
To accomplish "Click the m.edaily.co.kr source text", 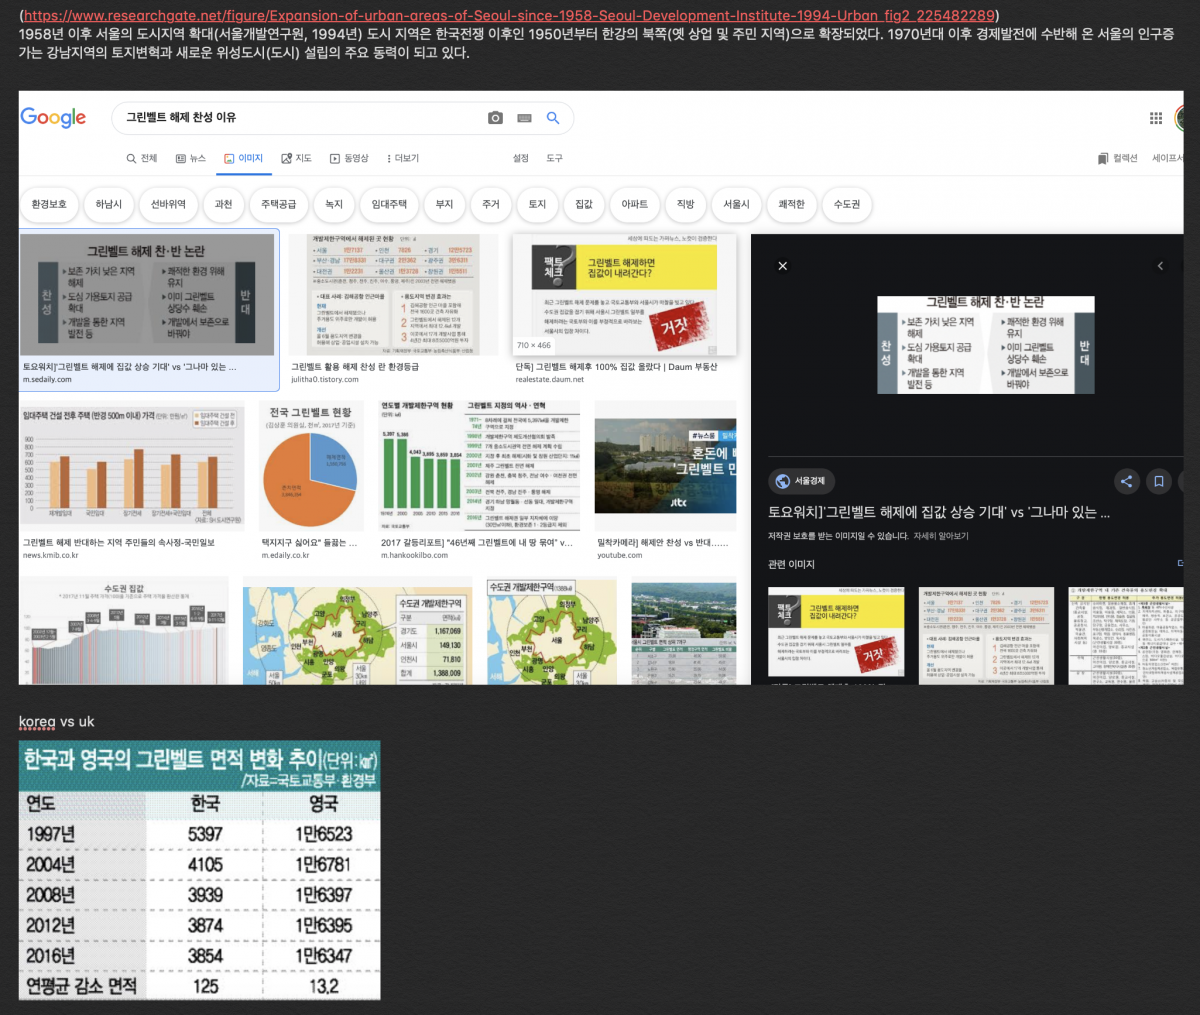I will pyautogui.click(x=285, y=555).
